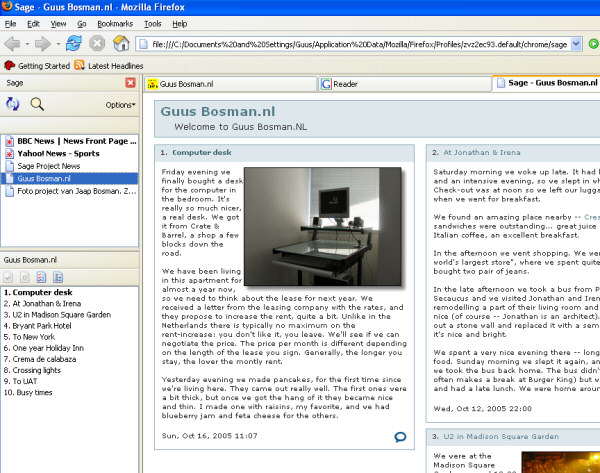The image size is (600, 473).
Task: Click the Madison Square concert photo thumbnail
Action: (x=561, y=462)
